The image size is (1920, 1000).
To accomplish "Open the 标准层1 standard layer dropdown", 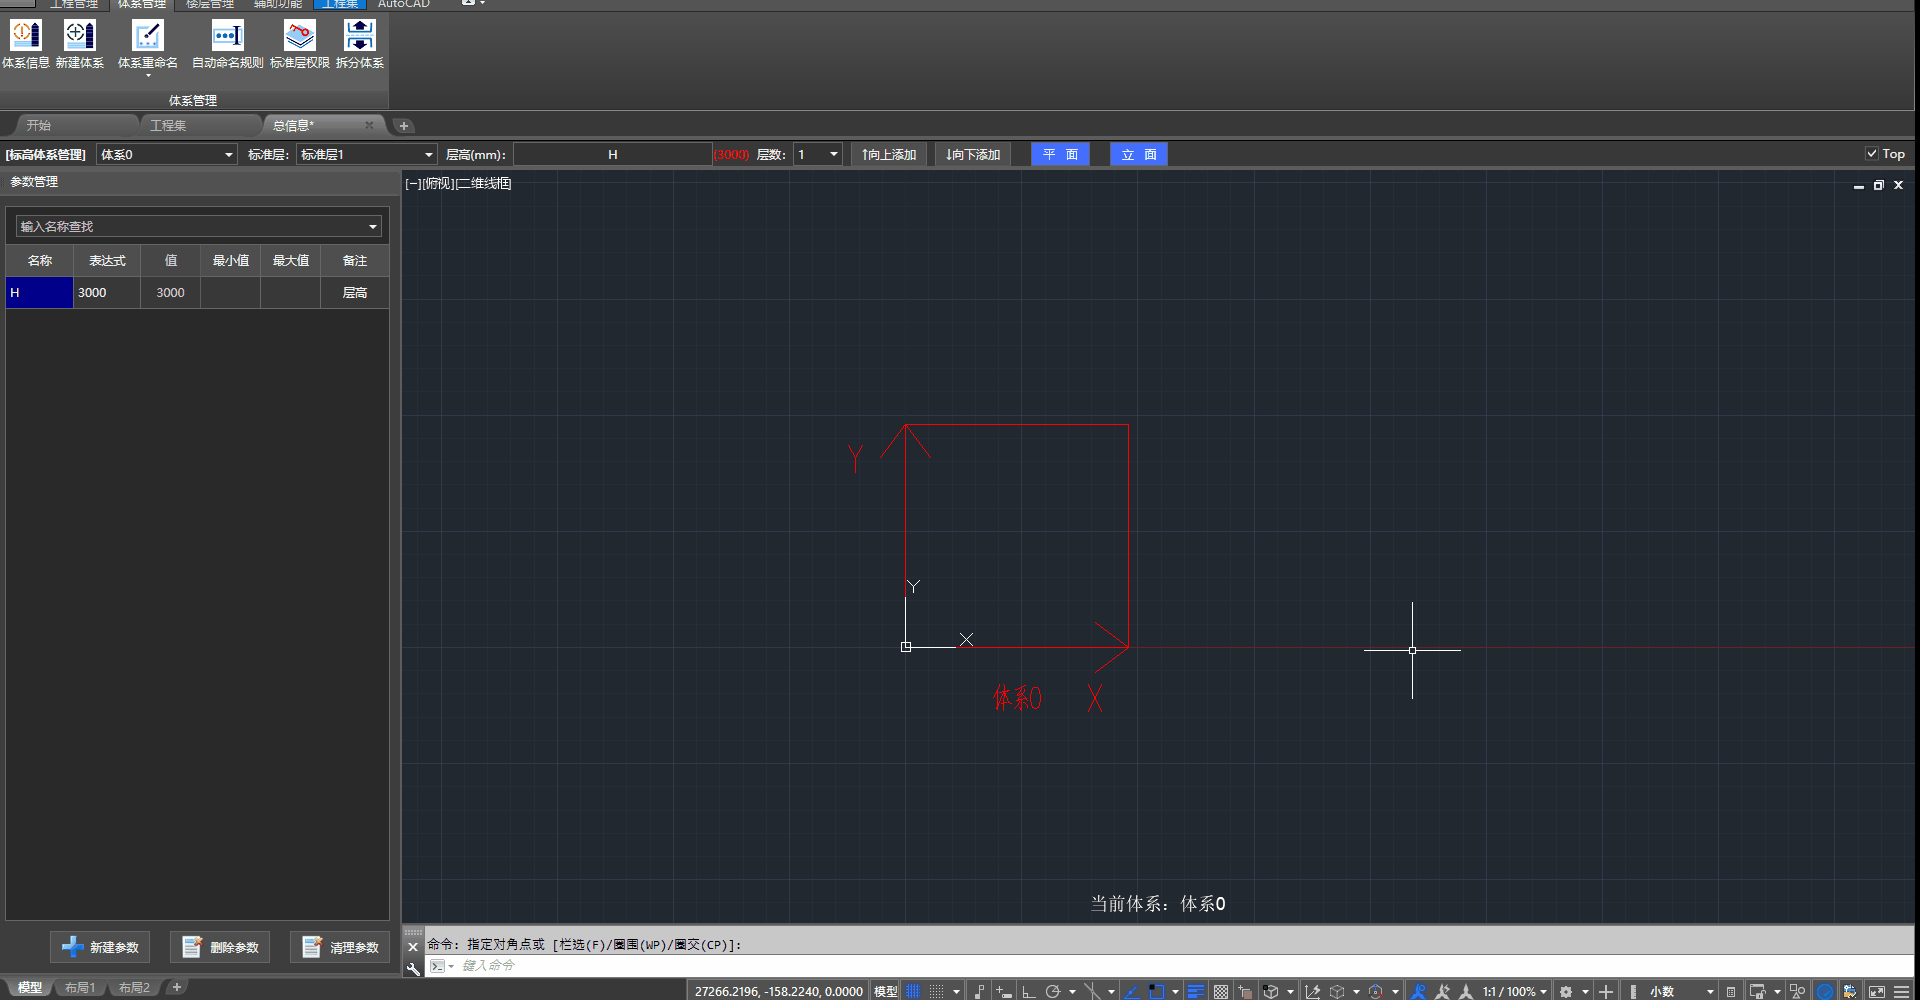I will coord(428,155).
